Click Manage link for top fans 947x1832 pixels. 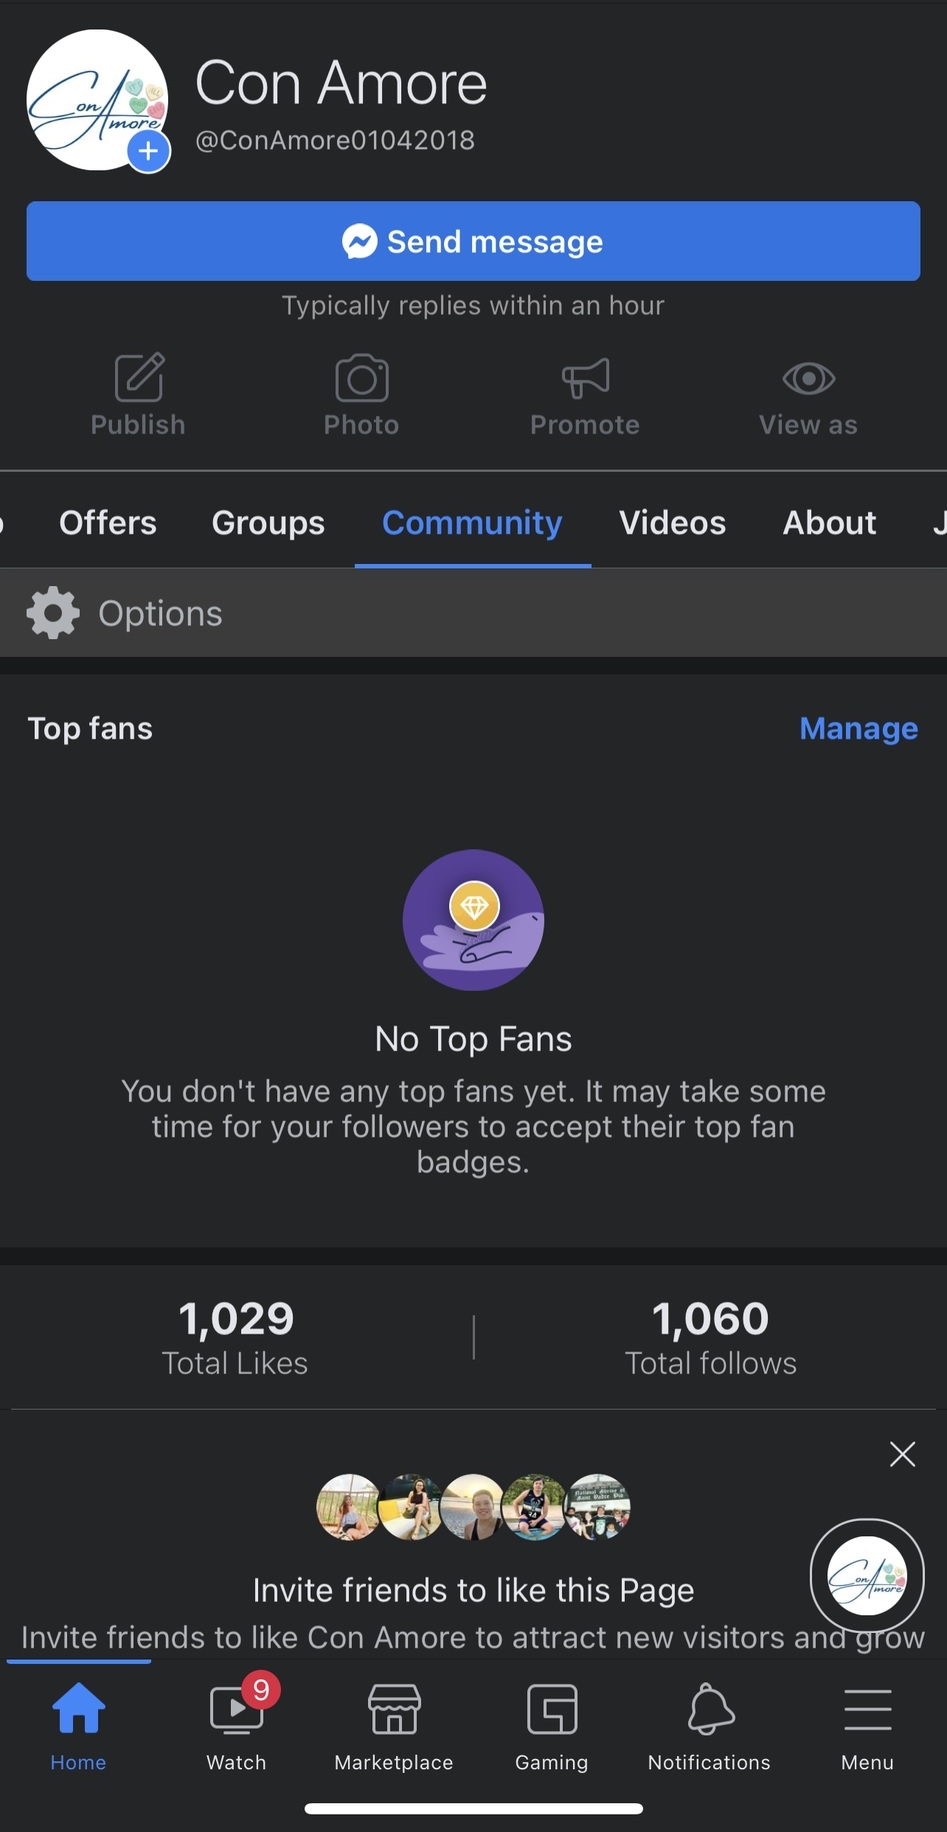click(x=858, y=729)
